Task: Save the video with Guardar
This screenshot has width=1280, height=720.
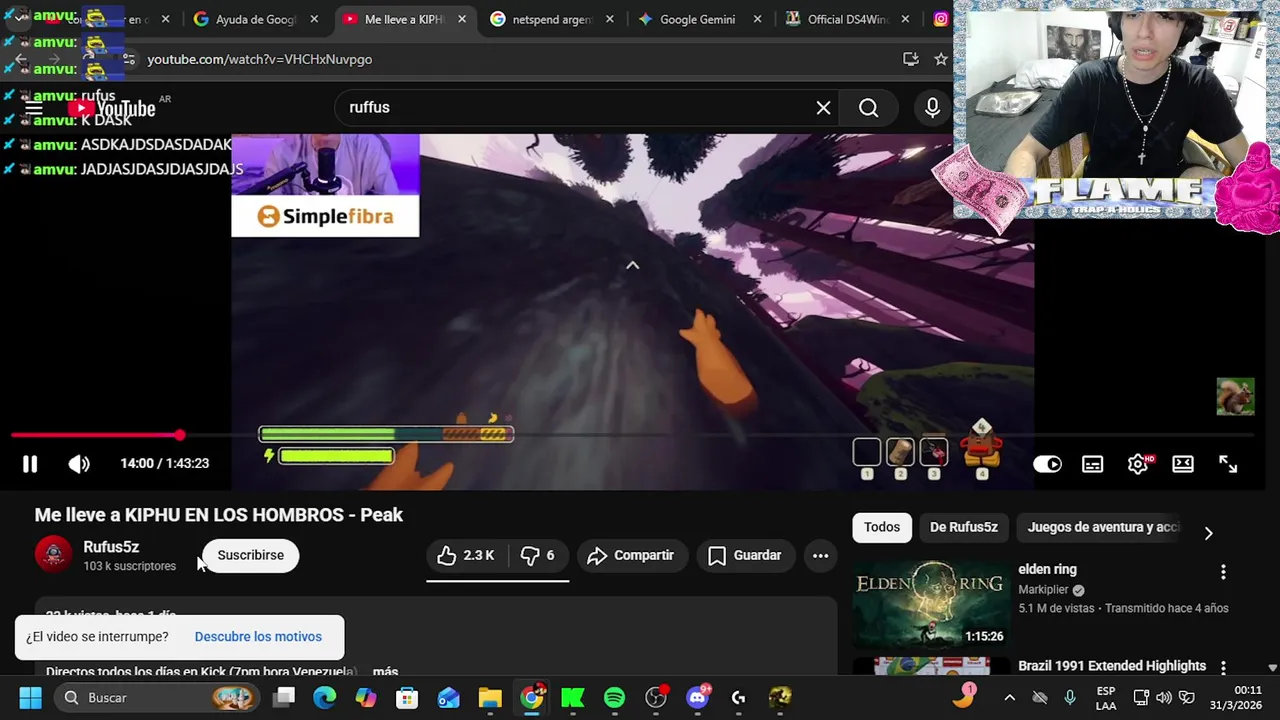Action: tap(745, 555)
